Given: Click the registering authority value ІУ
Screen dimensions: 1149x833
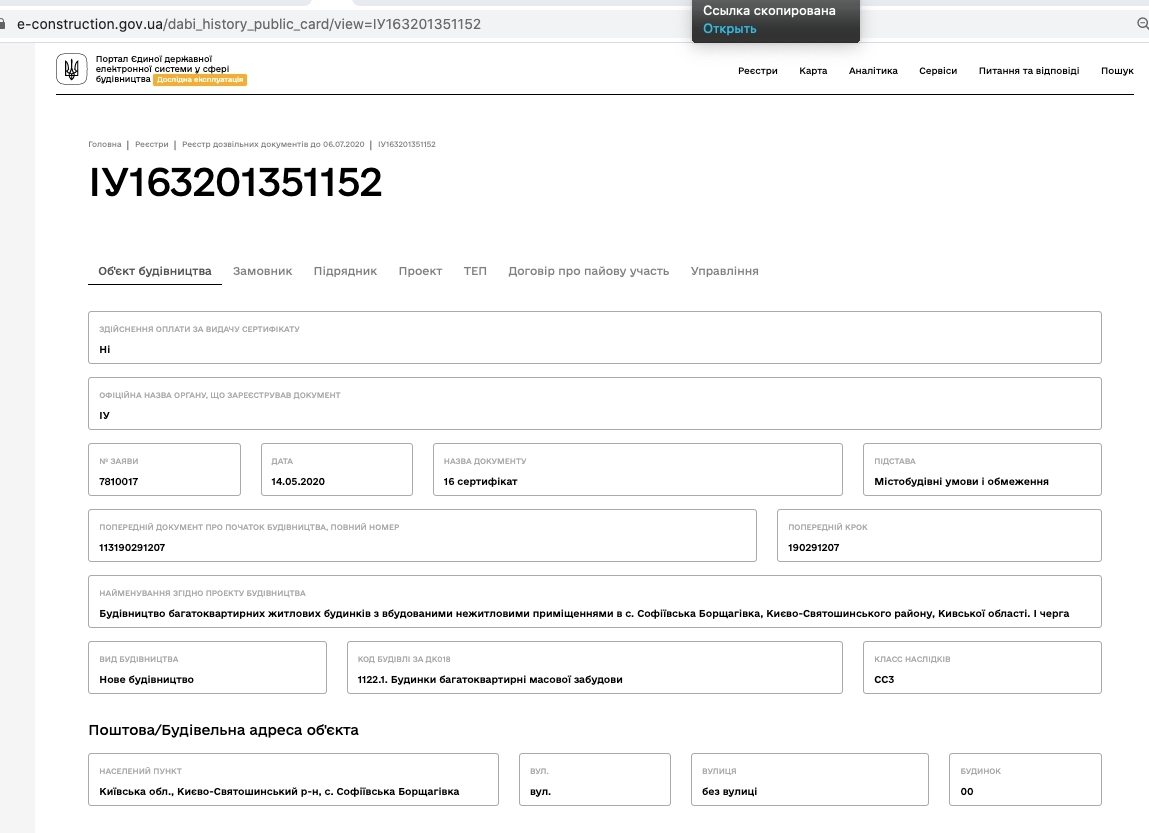Looking at the screenshot, I should 104,415.
